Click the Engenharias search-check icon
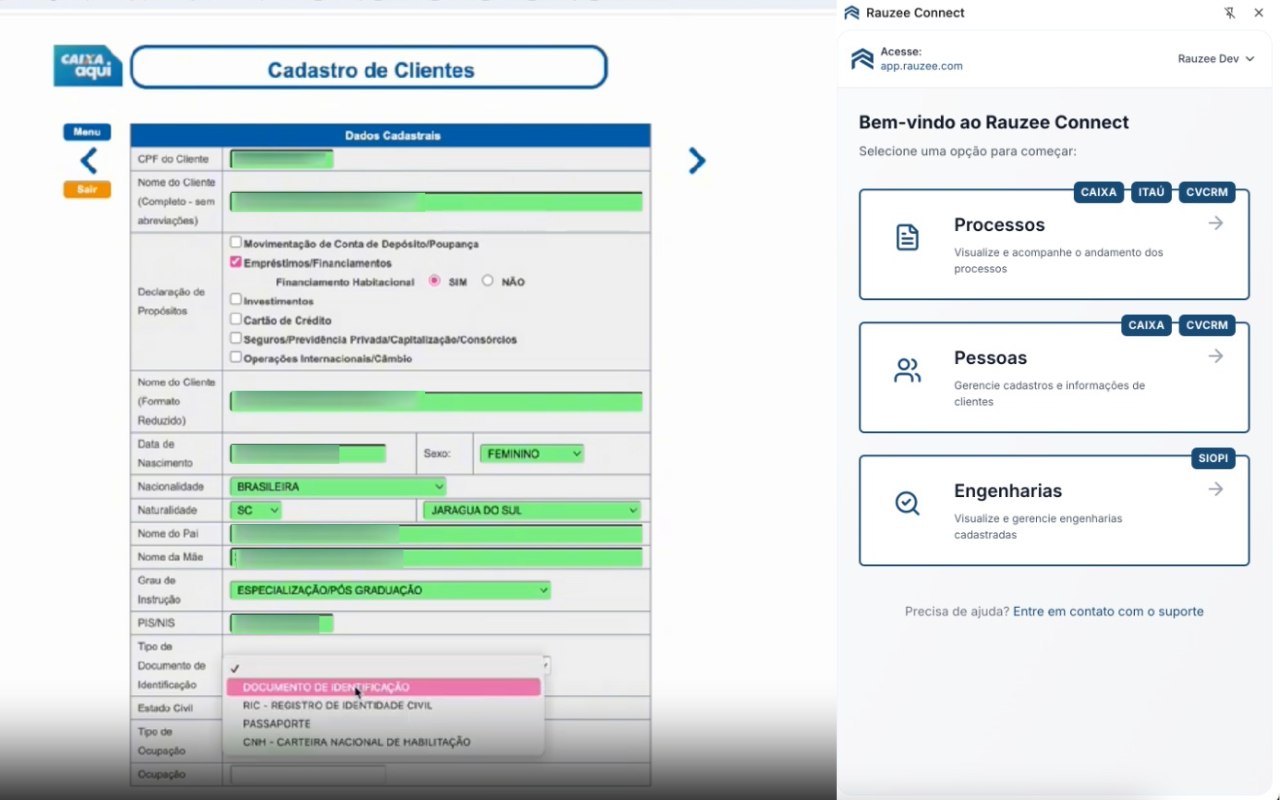Image resolution: width=1280 pixels, height=800 pixels. (x=907, y=503)
